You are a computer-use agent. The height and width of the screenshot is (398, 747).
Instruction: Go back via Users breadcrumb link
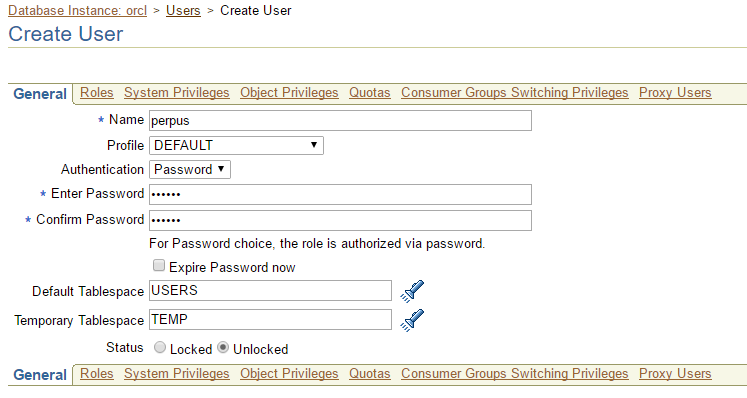pyautogui.click(x=183, y=10)
